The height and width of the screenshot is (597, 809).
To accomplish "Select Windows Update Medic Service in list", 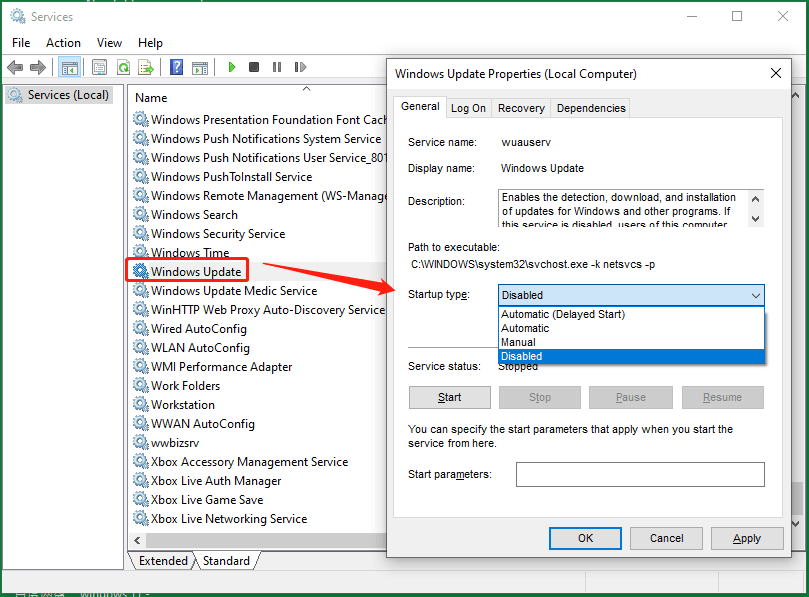I will [233, 291].
